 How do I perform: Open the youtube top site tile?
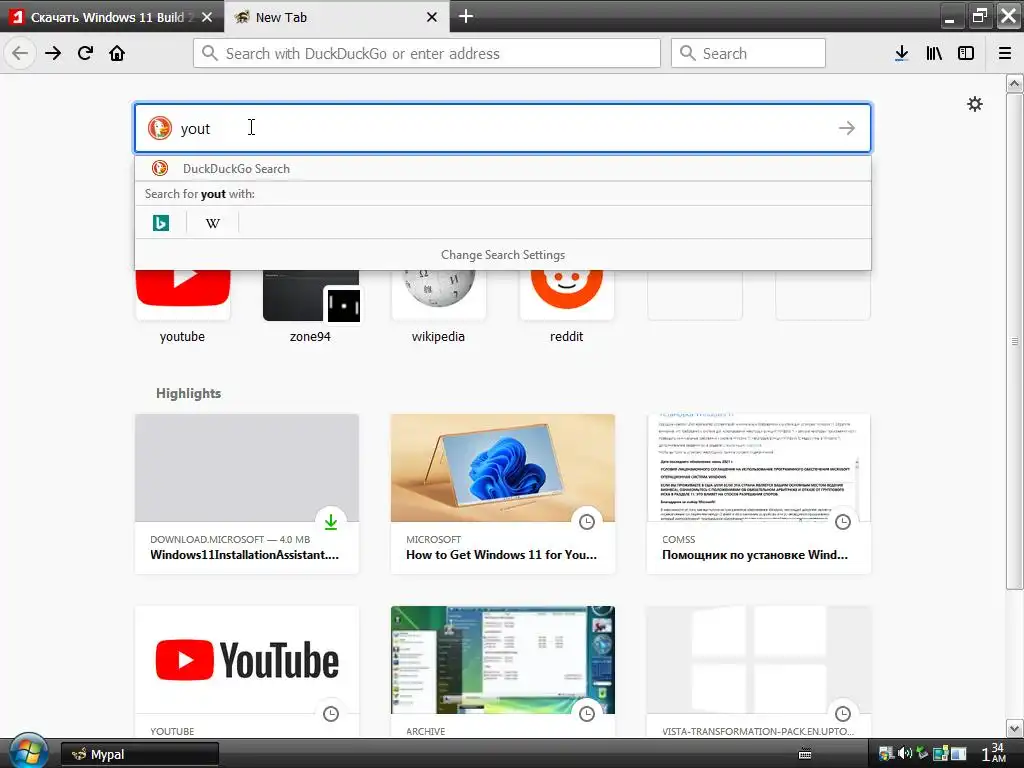tap(183, 307)
